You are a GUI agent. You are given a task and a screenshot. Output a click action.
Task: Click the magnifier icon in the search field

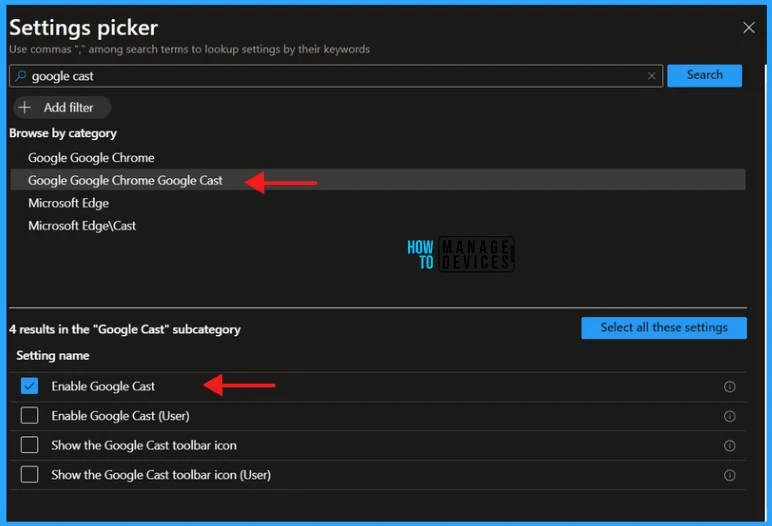coord(20,76)
